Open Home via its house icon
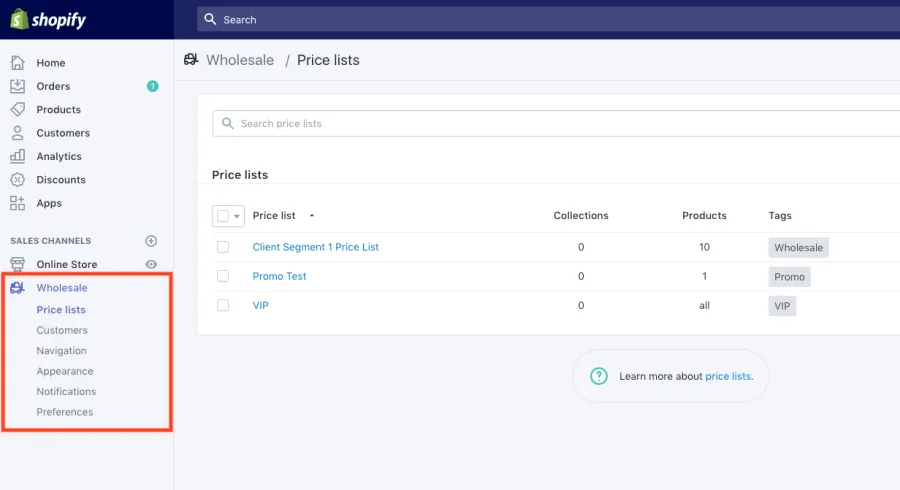 tap(17, 62)
